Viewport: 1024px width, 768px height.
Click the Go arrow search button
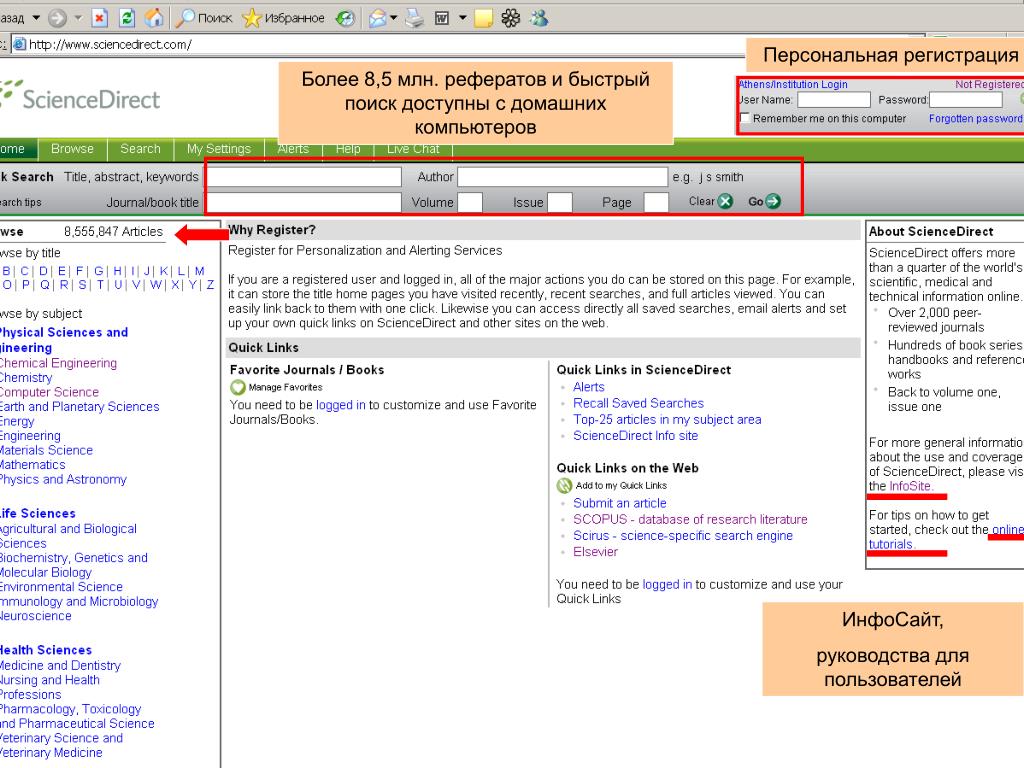coord(773,201)
